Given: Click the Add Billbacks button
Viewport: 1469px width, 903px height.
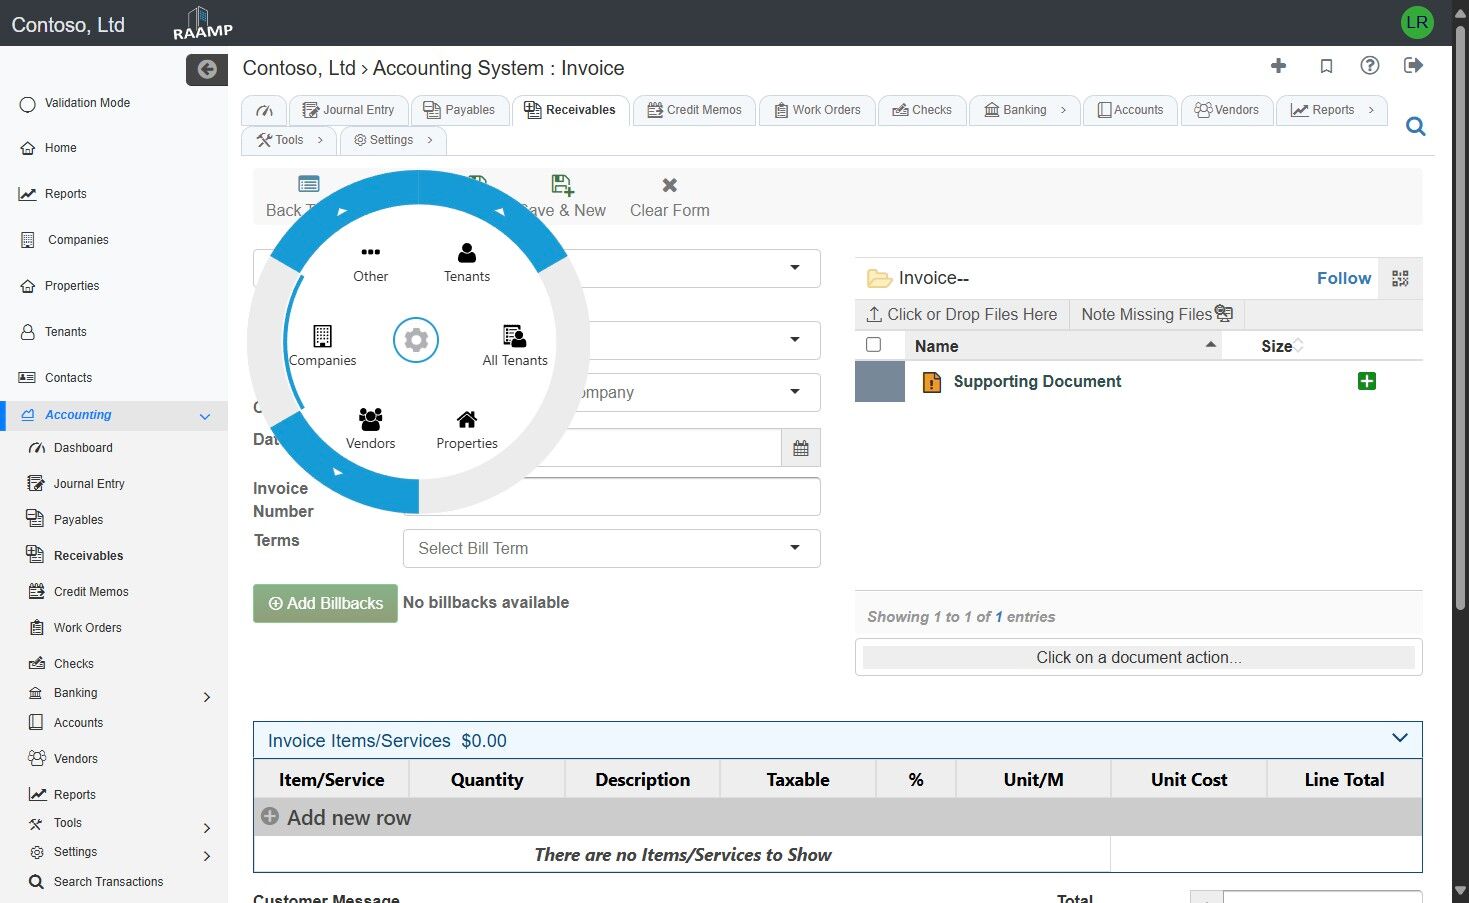Looking at the screenshot, I should point(325,603).
